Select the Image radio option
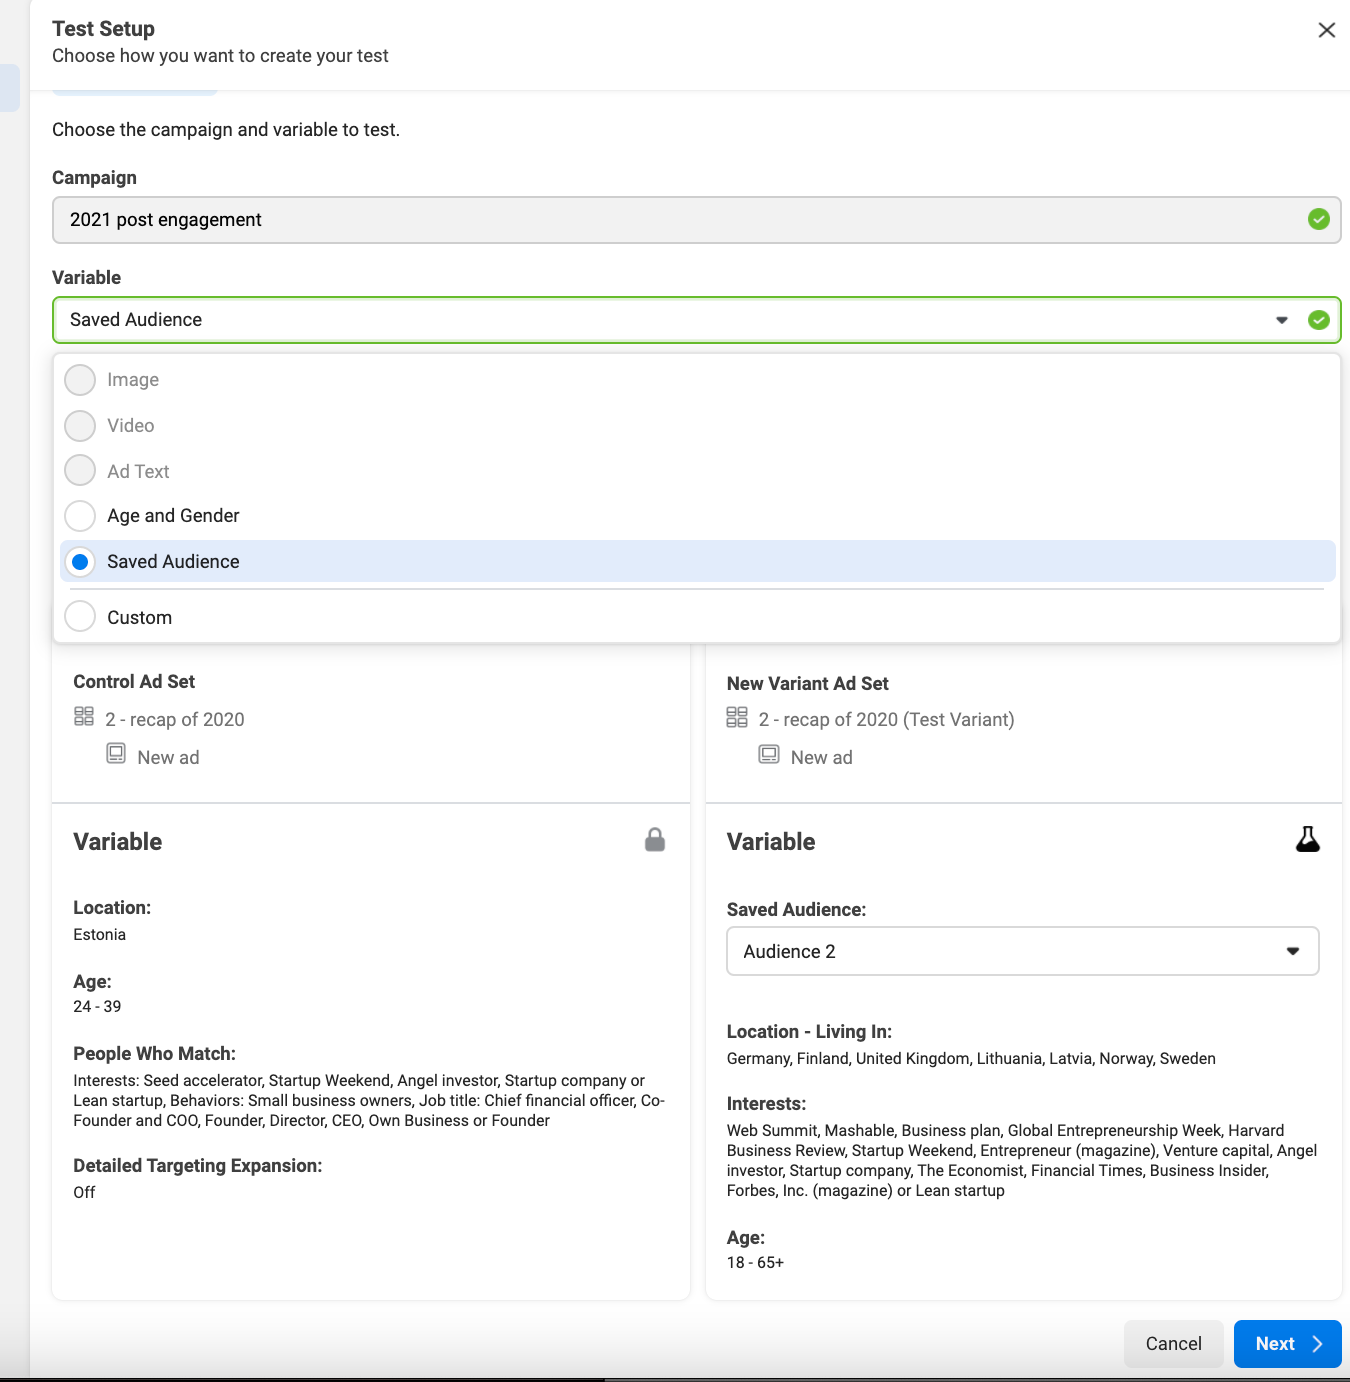The image size is (1350, 1382). pos(80,380)
